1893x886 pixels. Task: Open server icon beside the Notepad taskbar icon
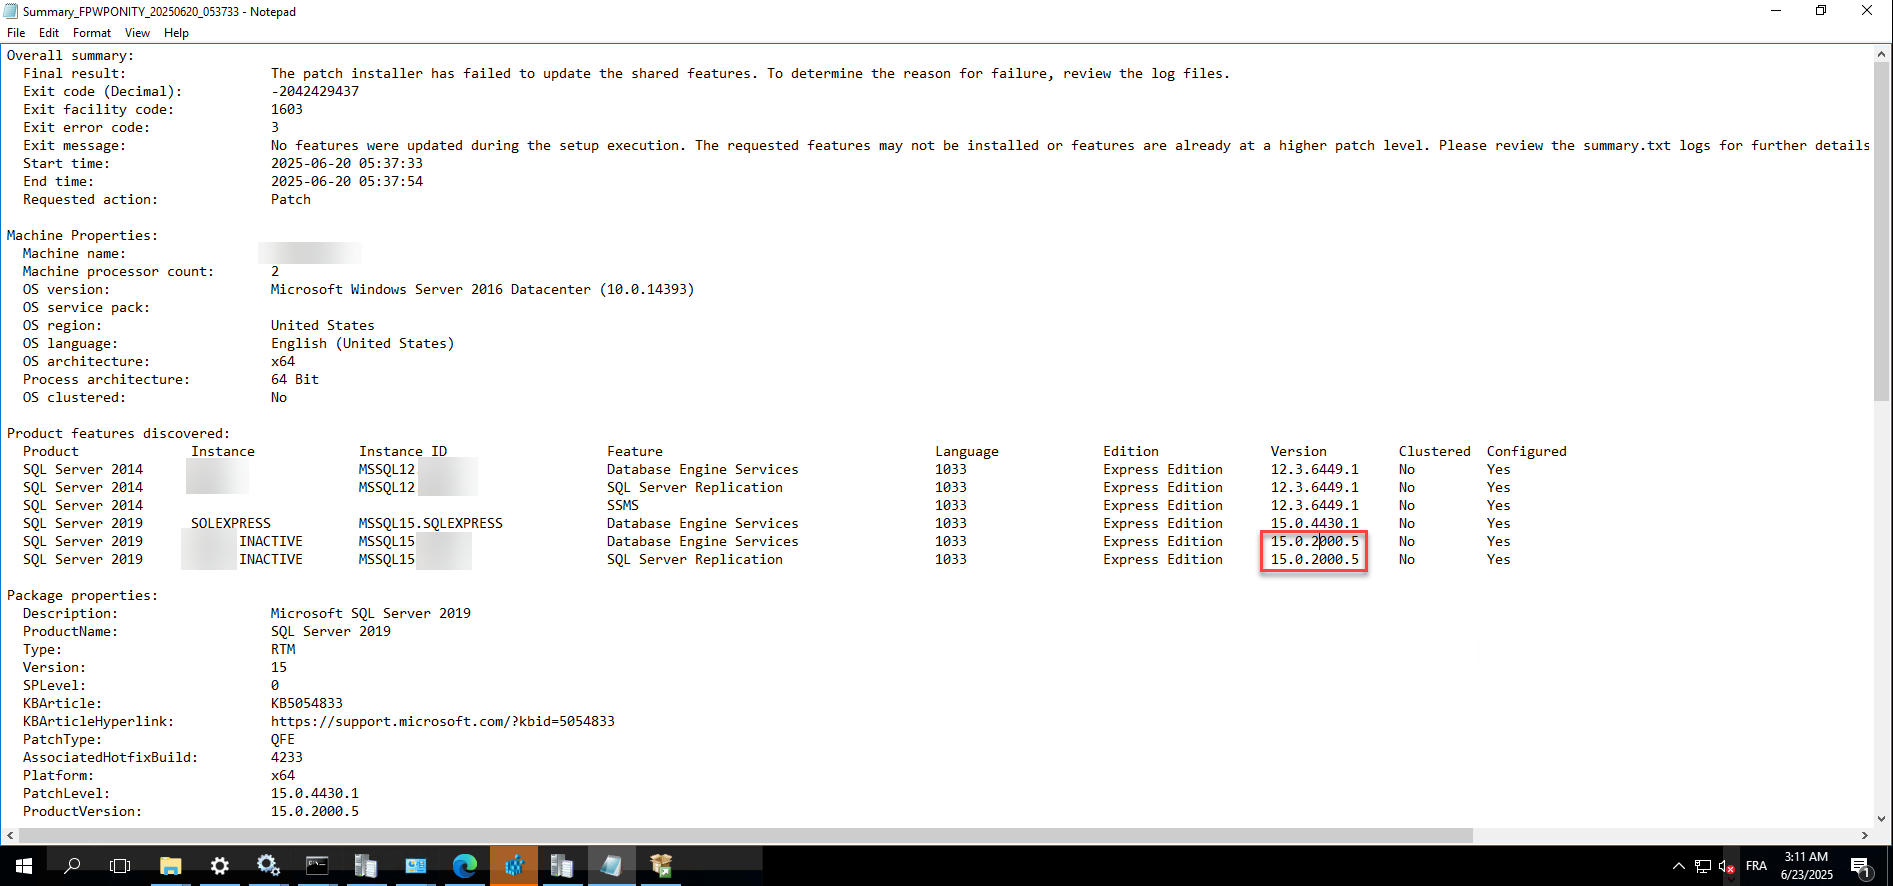(562, 866)
